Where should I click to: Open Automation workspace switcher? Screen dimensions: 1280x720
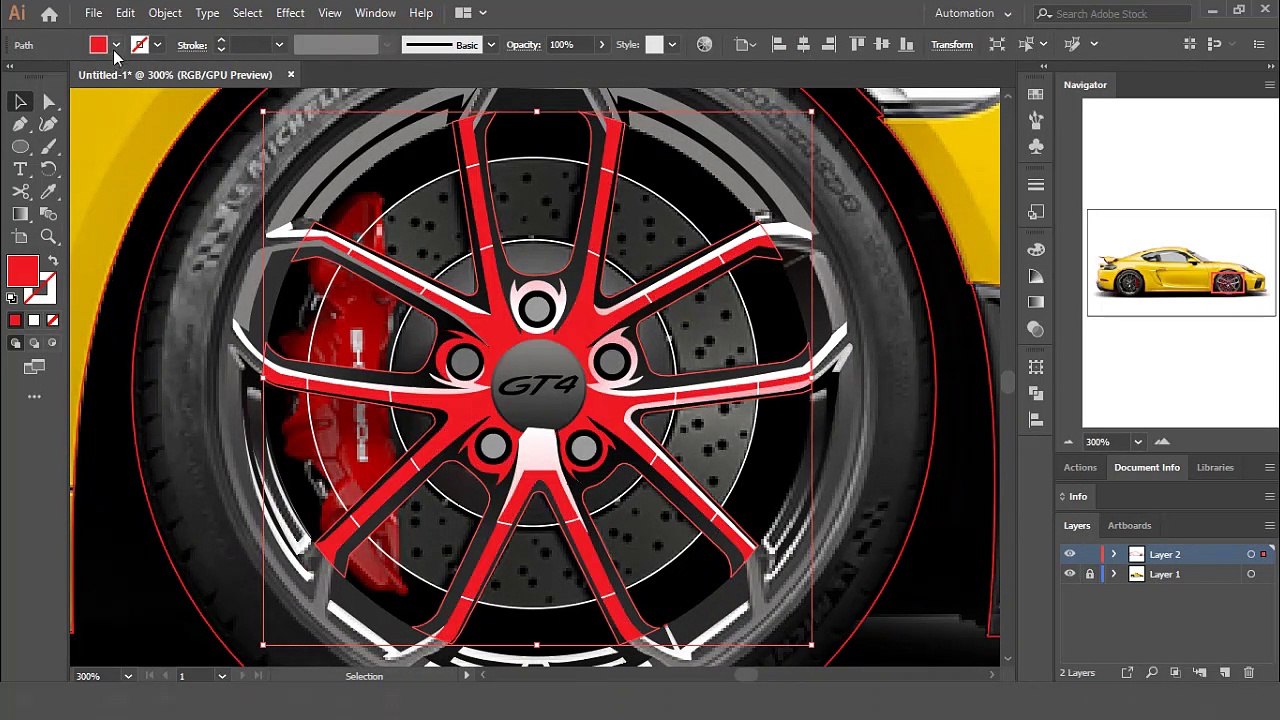pos(973,13)
